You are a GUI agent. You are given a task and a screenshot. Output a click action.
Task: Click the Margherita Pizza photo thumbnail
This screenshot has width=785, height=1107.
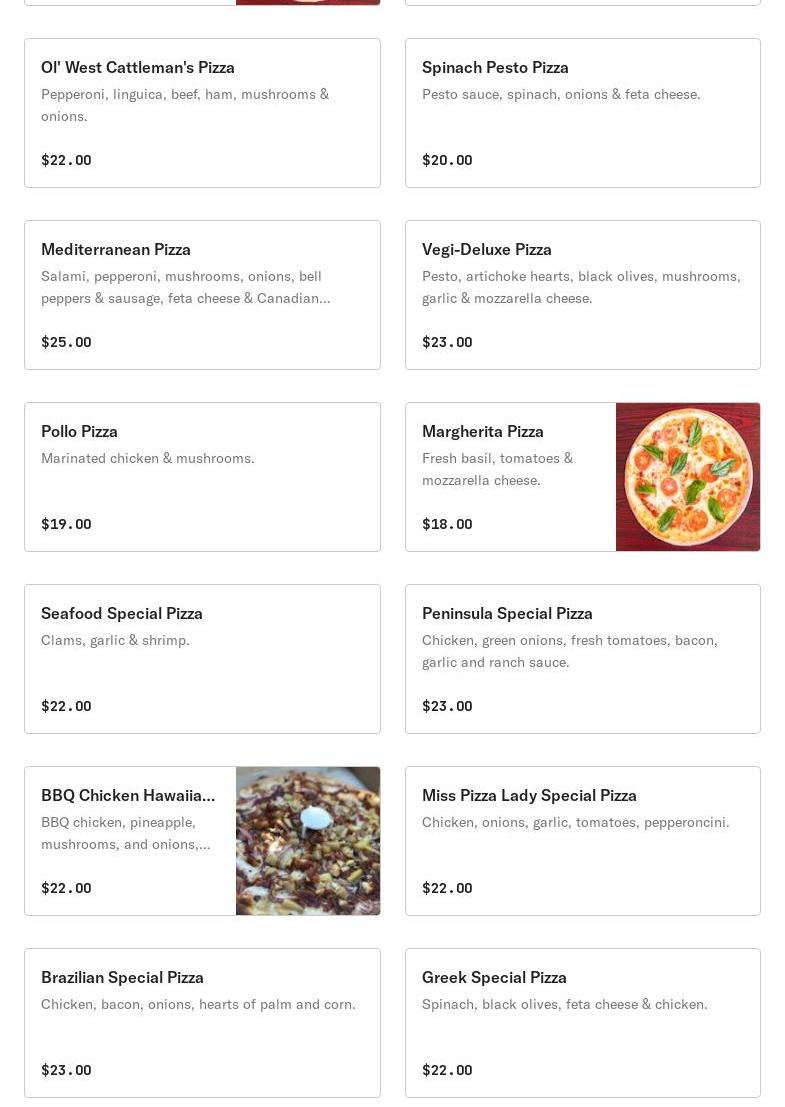coord(688,477)
